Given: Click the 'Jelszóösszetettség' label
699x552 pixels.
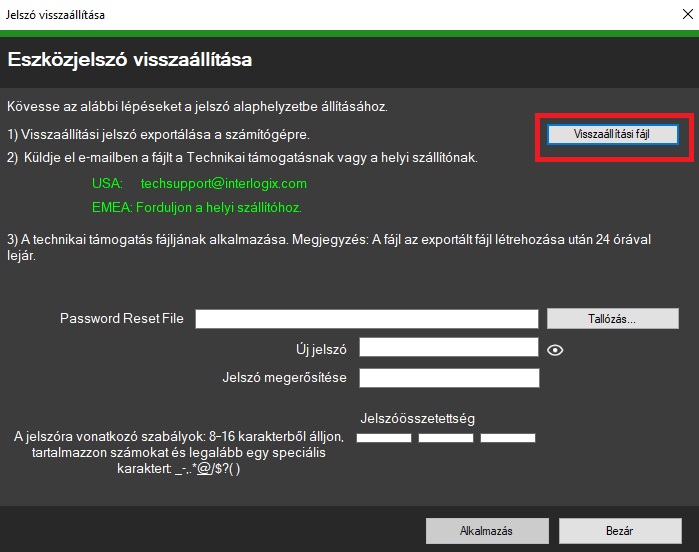Looking at the screenshot, I should (x=418, y=419).
